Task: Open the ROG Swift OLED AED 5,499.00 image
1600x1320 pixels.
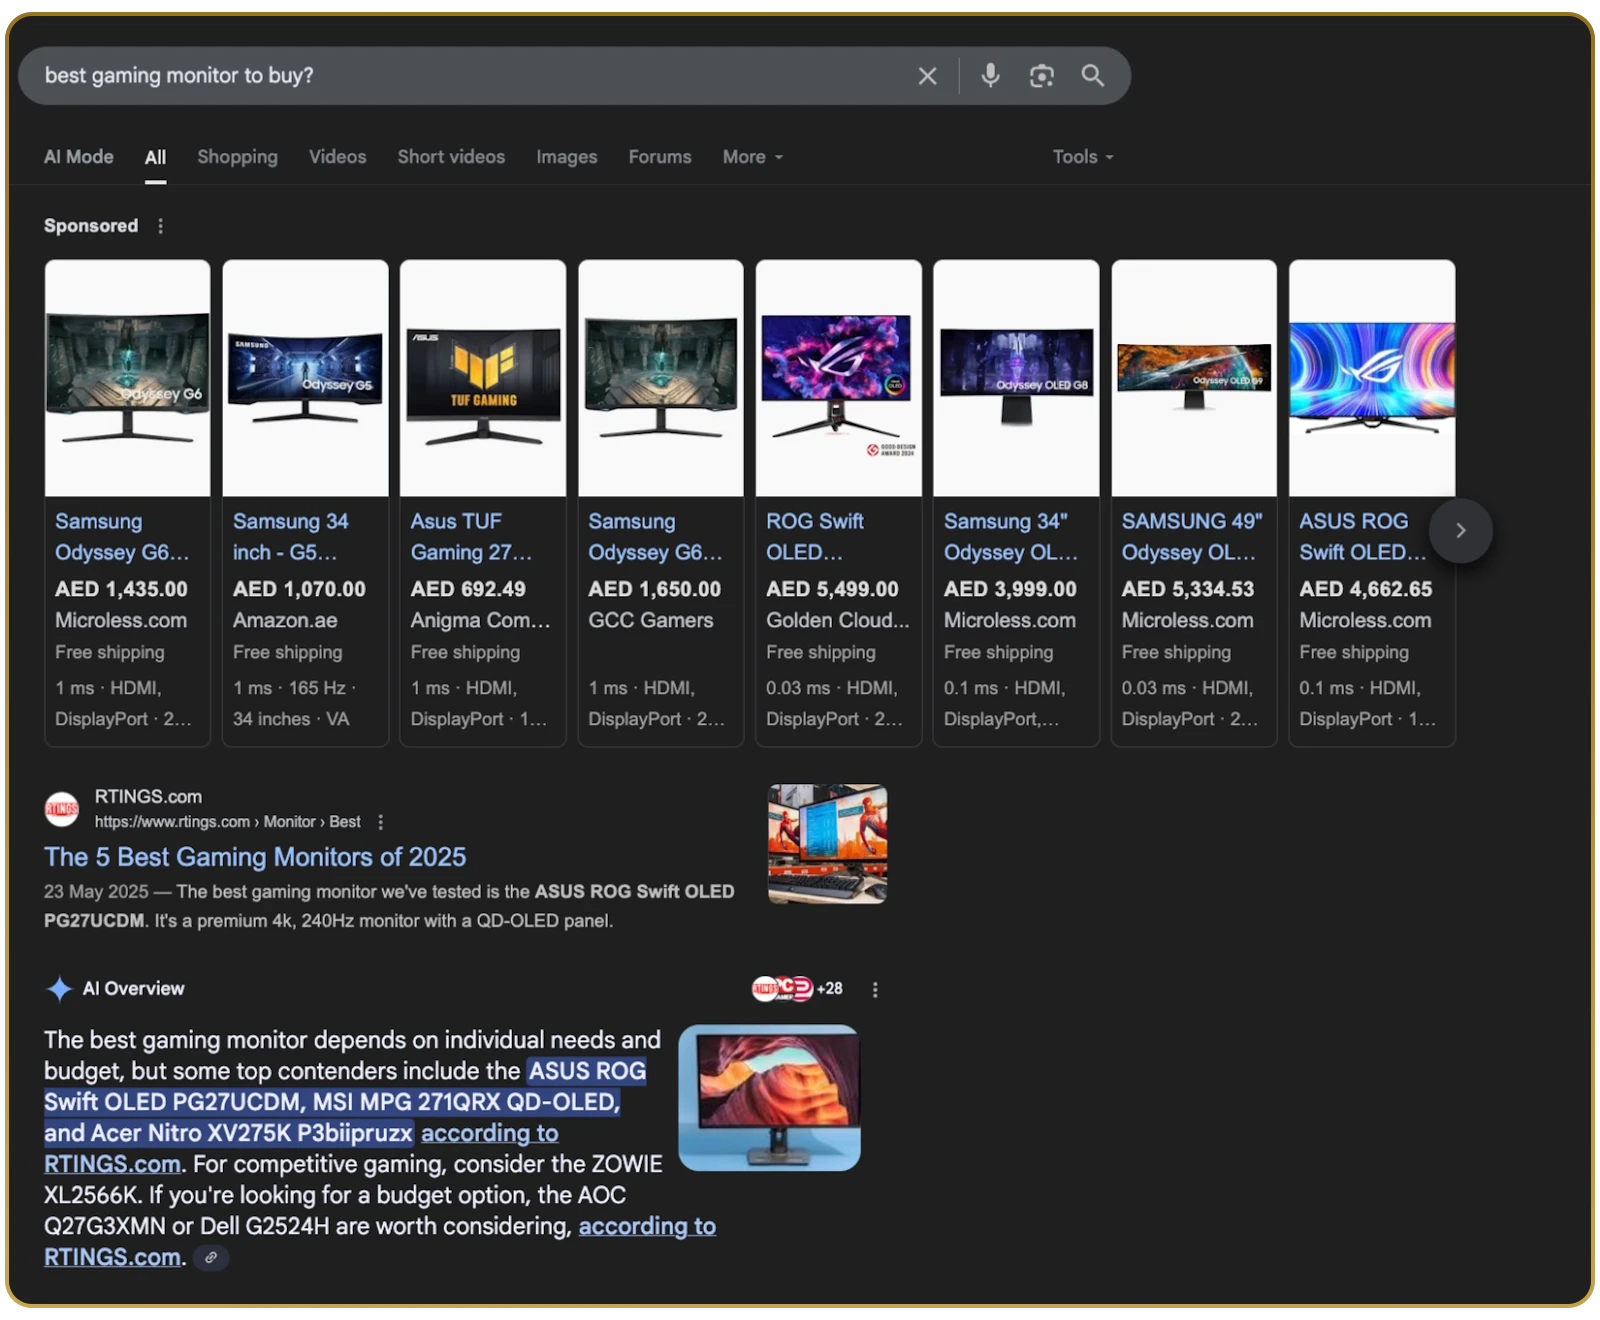Action: 838,378
